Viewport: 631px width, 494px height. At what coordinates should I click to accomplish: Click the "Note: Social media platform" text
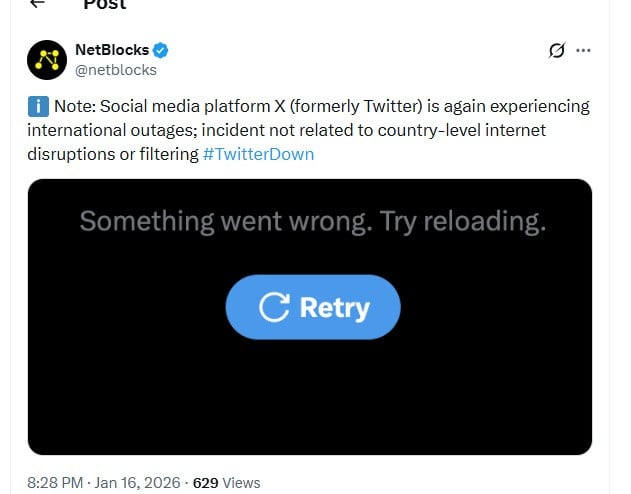pos(170,106)
